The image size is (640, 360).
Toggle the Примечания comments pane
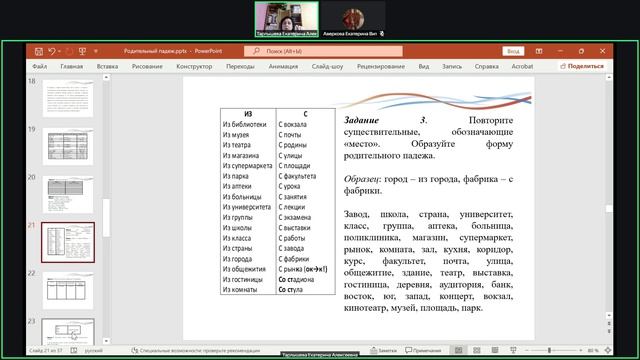click(423, 350)
